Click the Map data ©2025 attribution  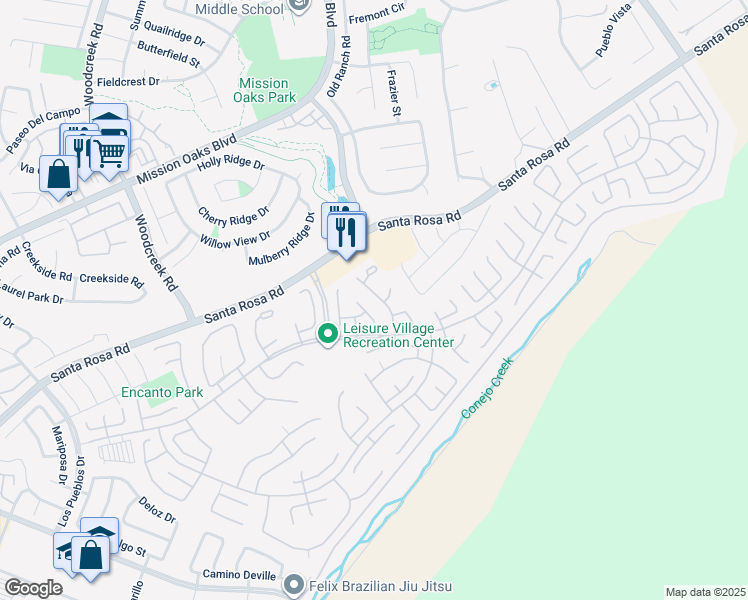705,592
